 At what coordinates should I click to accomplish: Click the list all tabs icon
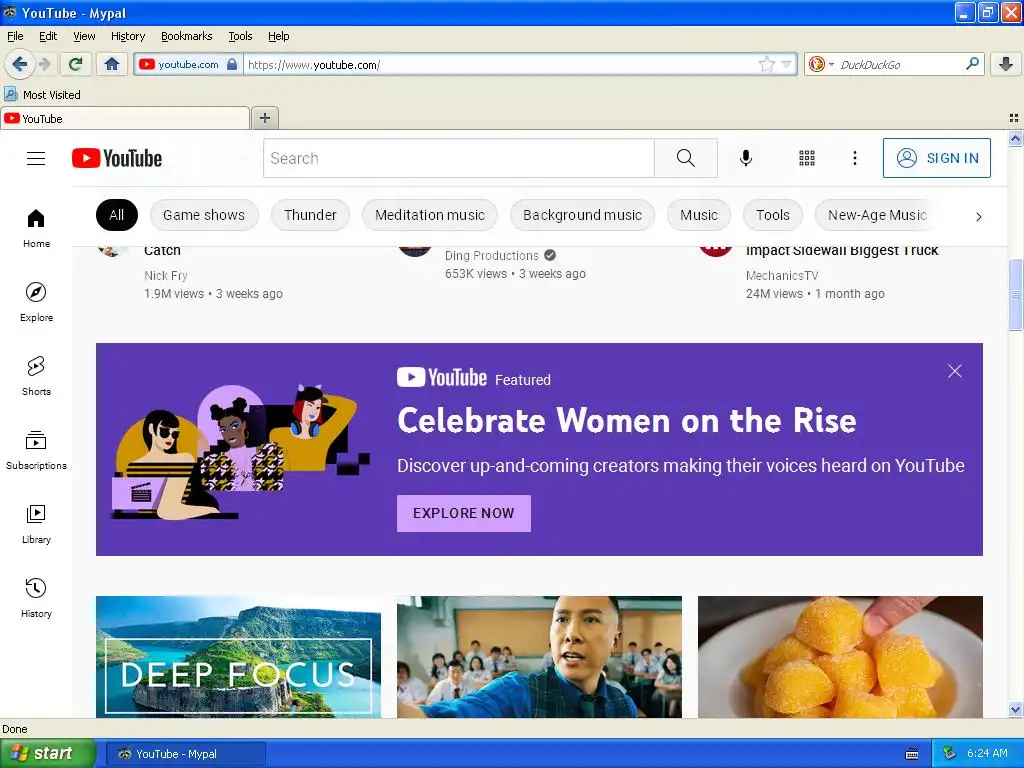point(1014,118)
